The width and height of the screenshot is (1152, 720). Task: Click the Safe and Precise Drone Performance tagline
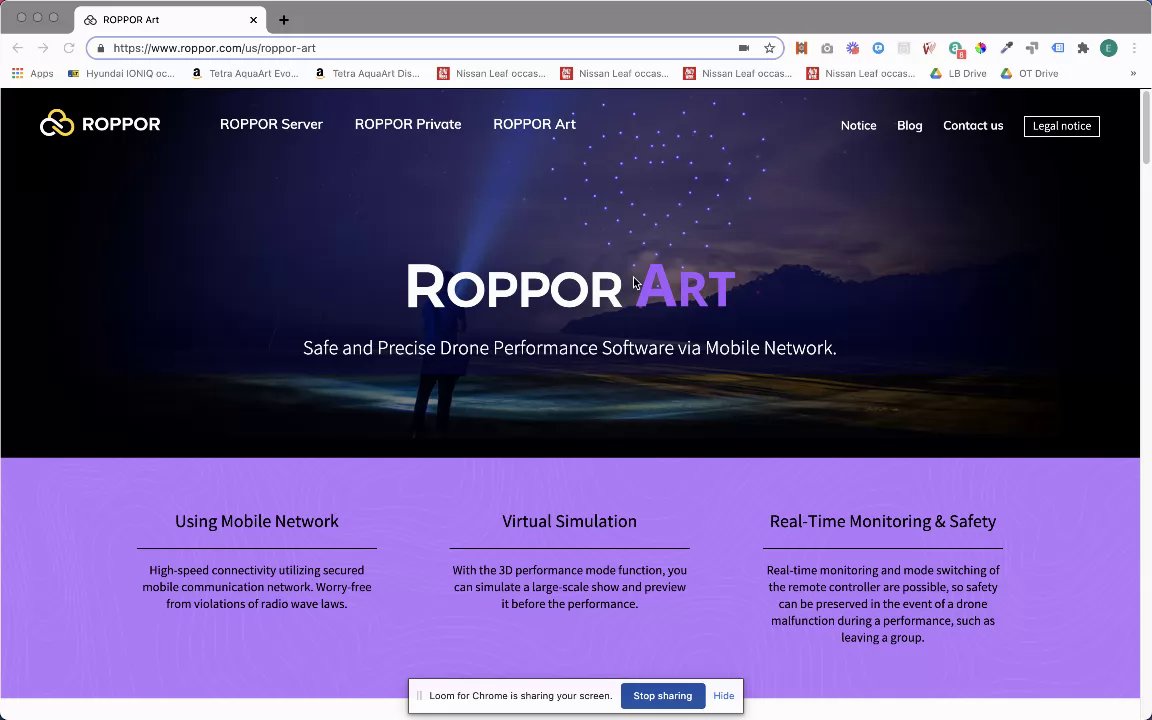pyautogui.click(x=569, y=348)
